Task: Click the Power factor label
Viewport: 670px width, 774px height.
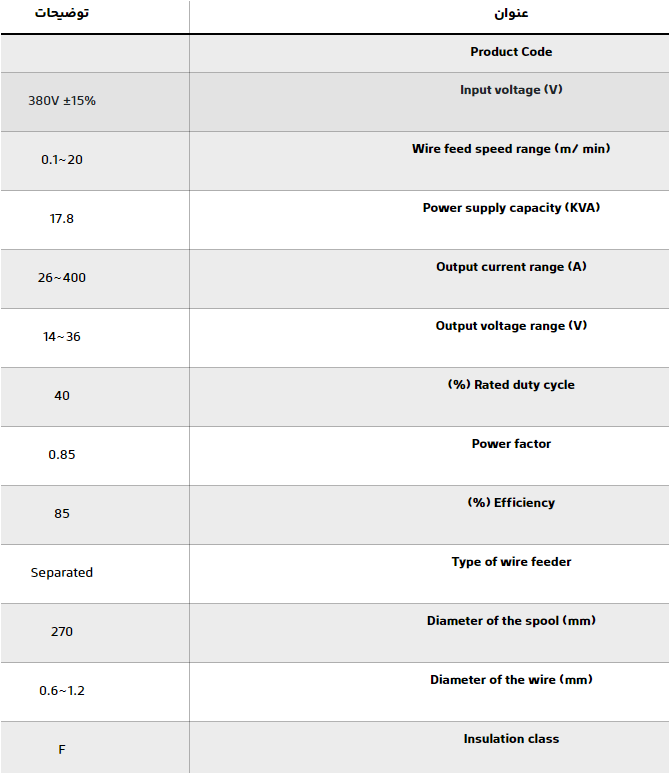Action: [x=511, y=444]
